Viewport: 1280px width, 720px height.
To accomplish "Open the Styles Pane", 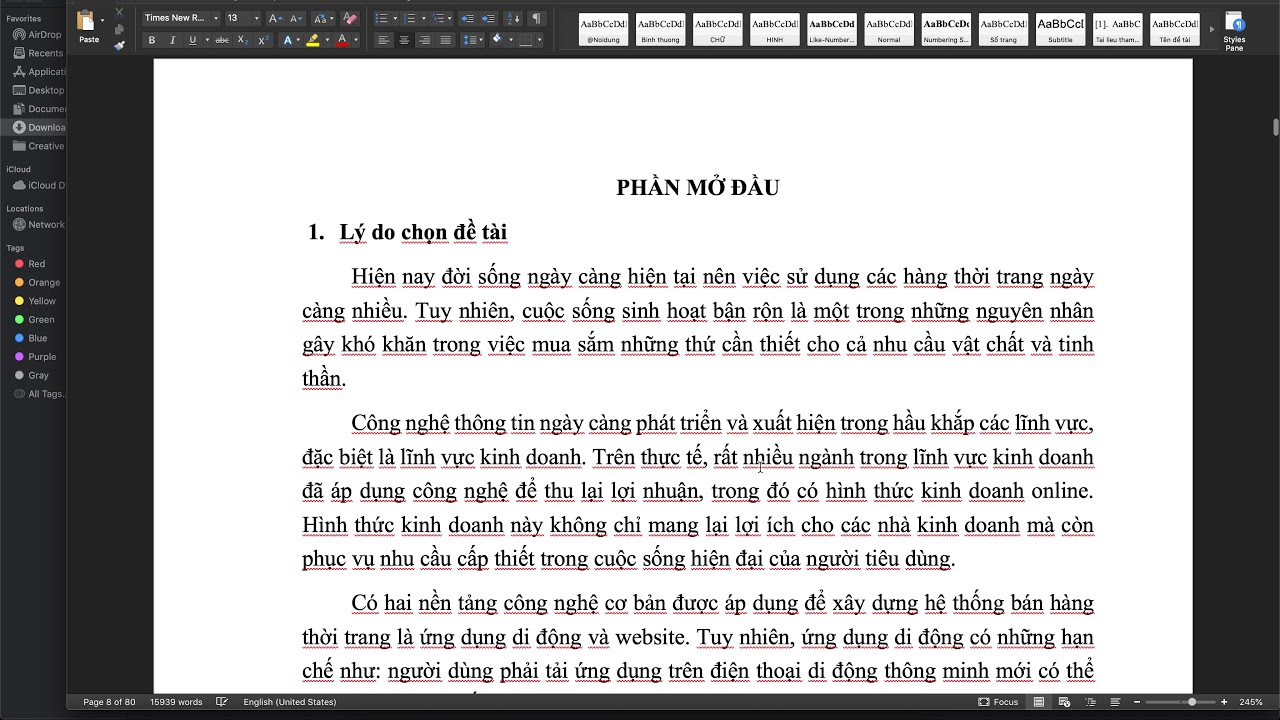I will [x=1235, y=31].
